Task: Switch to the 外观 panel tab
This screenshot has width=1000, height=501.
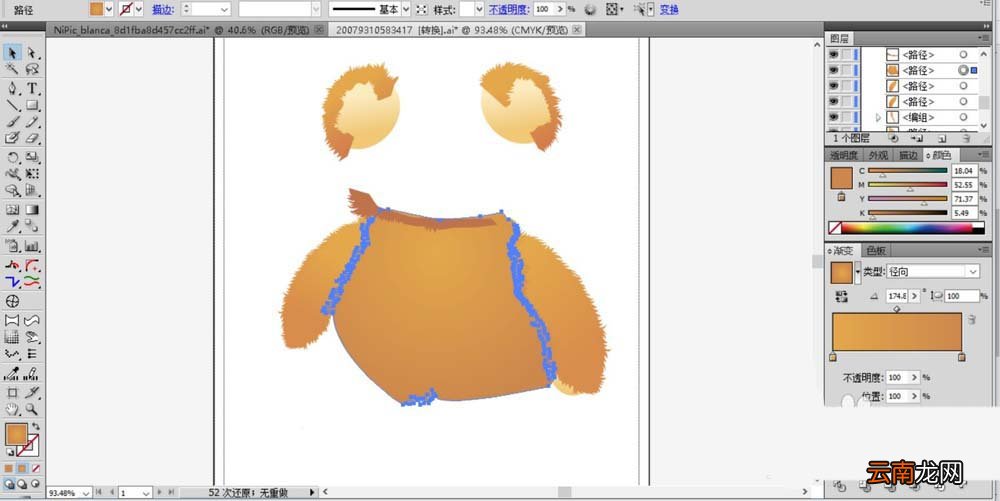Action: click(x=878, y=156)
